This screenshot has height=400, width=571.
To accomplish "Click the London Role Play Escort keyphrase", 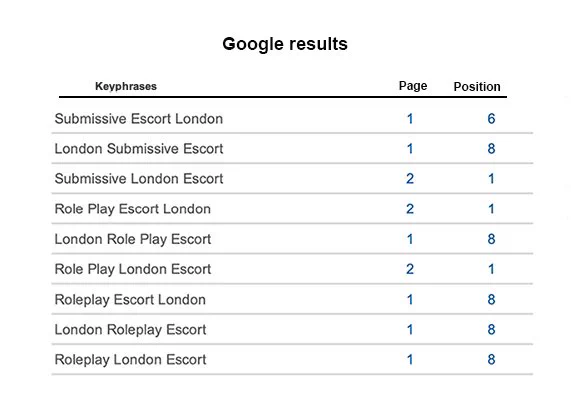I will click(133, 239).
